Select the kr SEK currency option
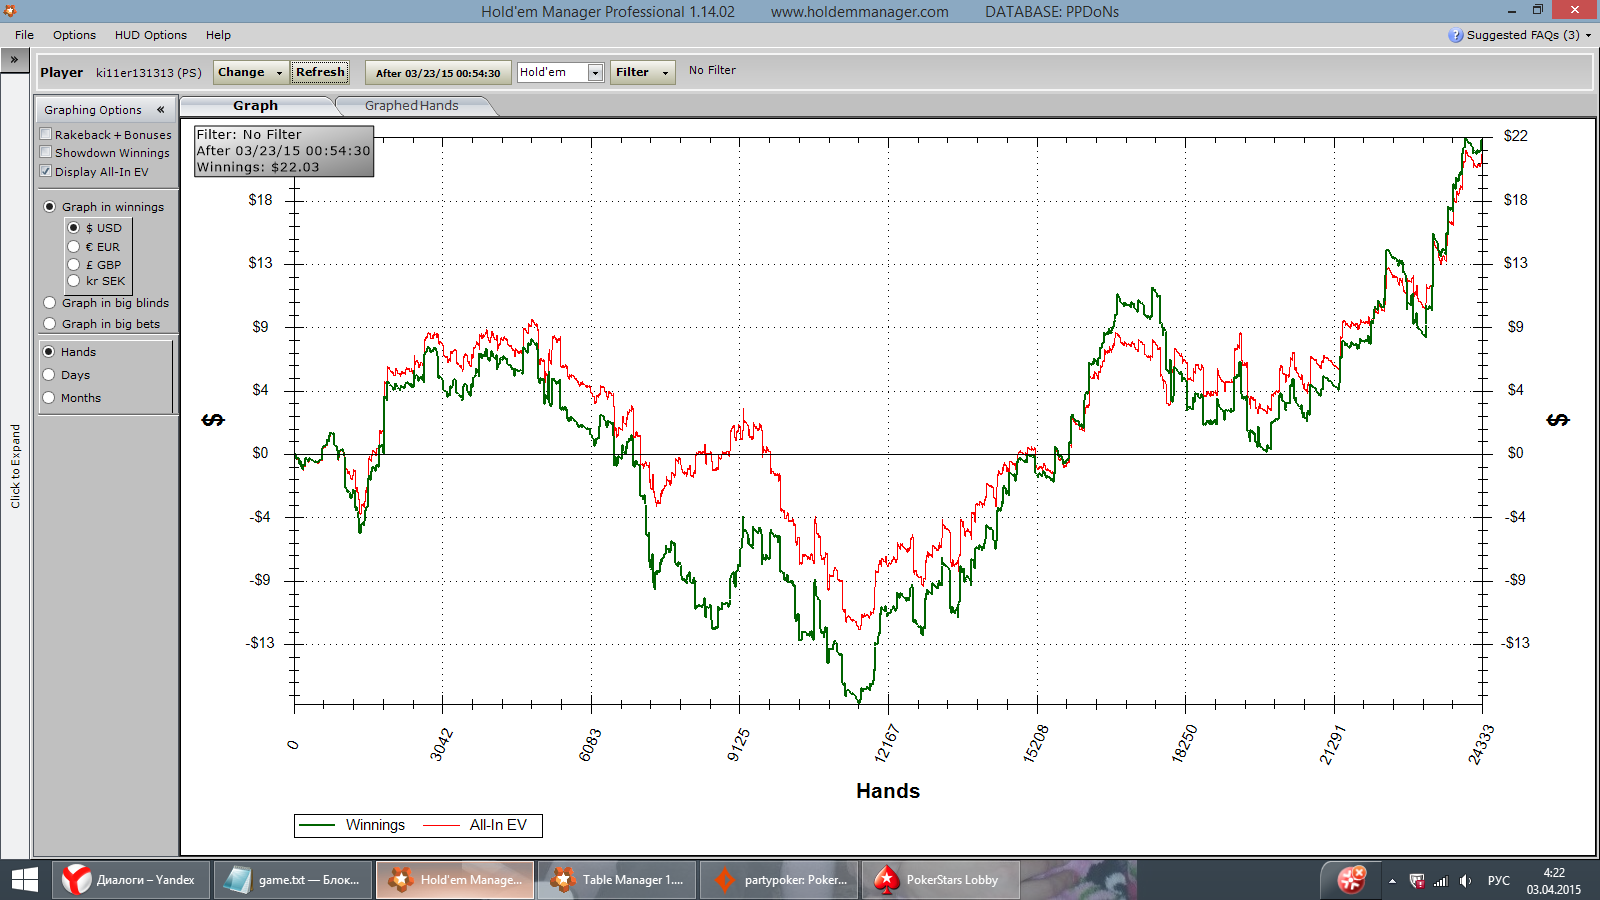Image resolution: width=1600 pixels, height=900 pixels. pyautogui.click(x=74, y=281)
